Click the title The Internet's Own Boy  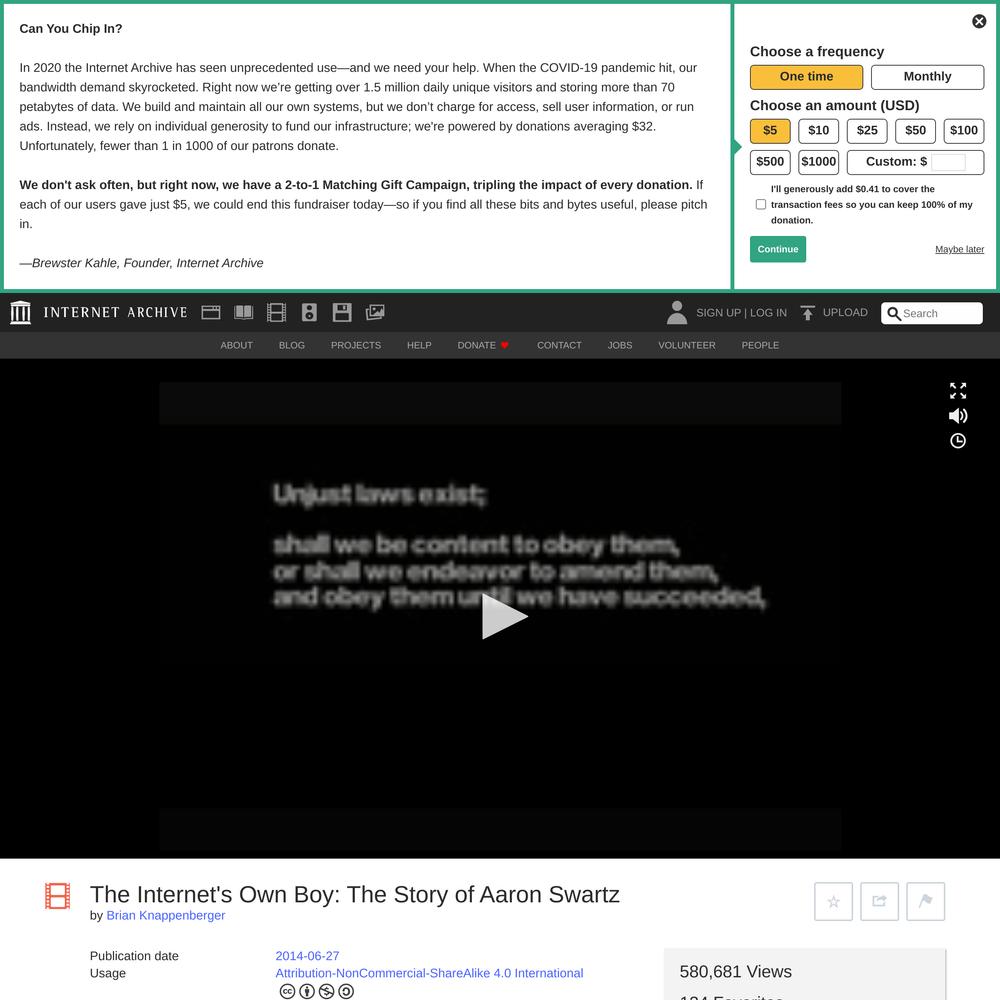pos(355,895)
